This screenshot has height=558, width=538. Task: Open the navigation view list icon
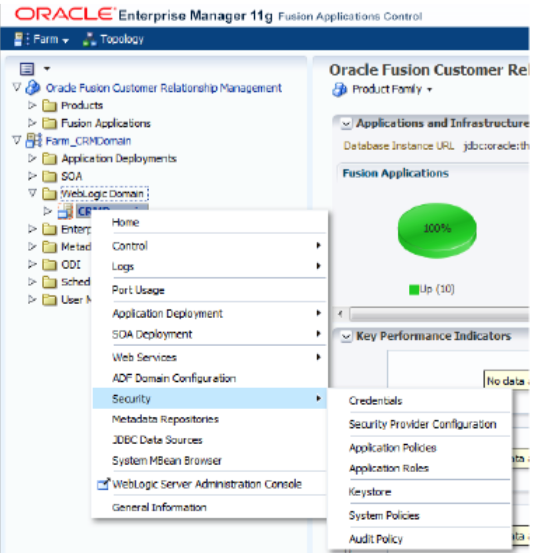pyautogui.click(x=27, y=69)
